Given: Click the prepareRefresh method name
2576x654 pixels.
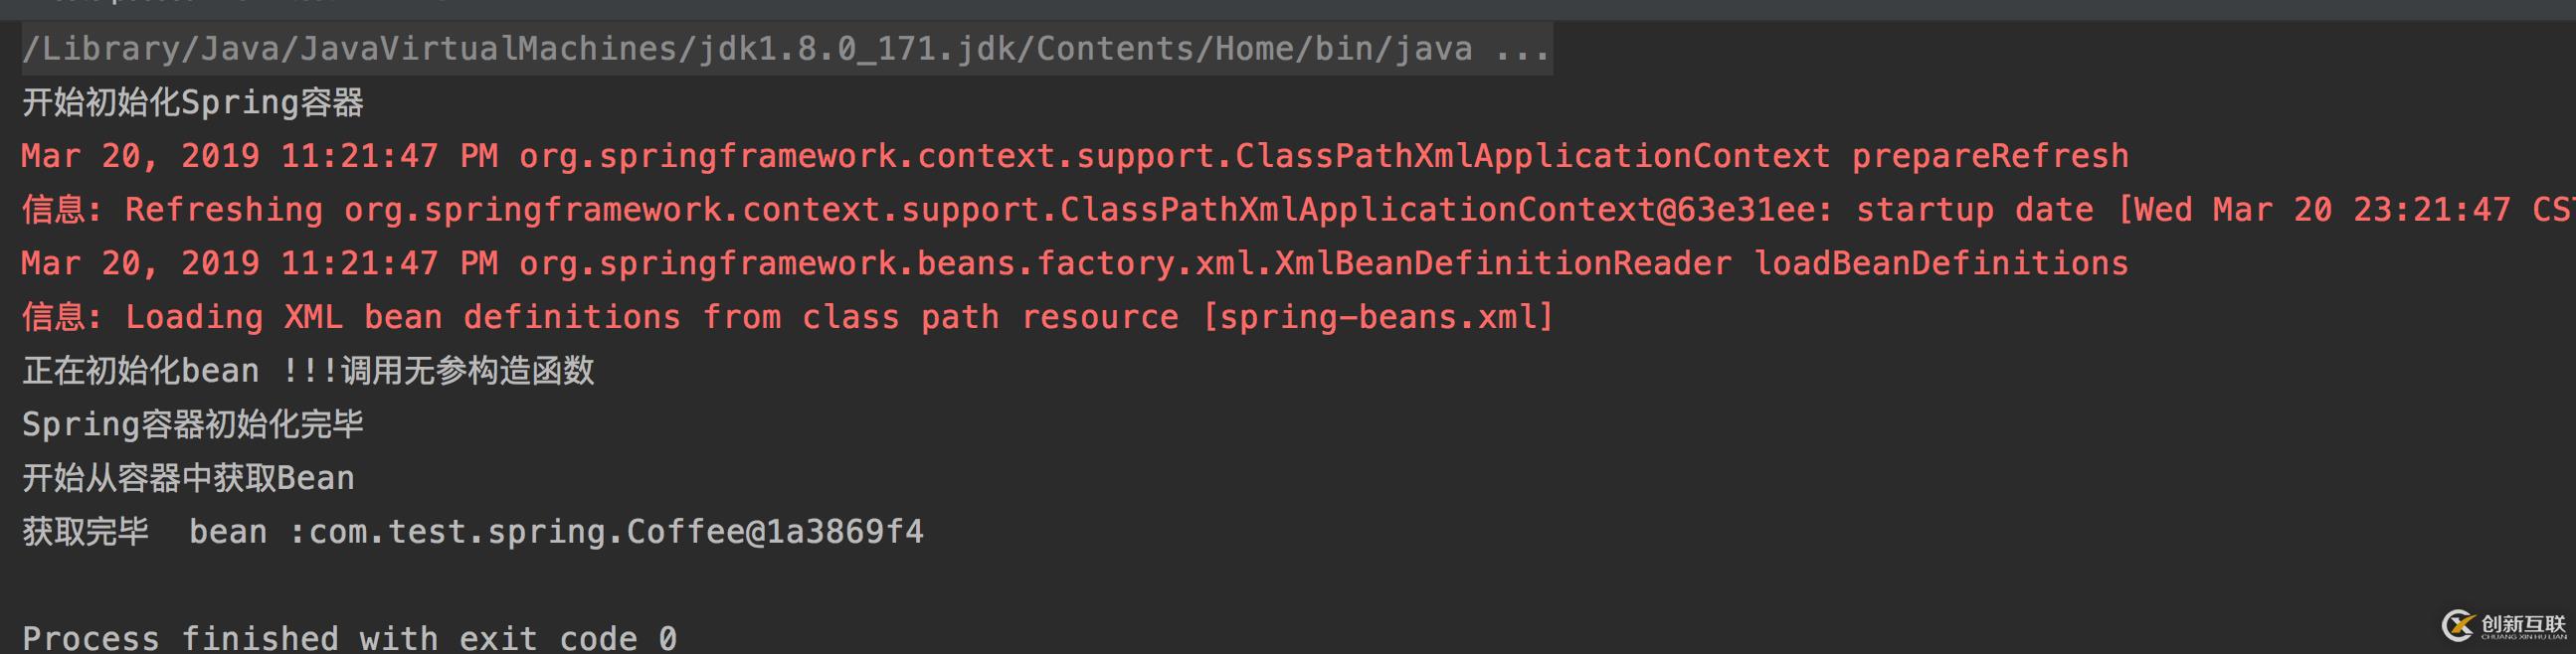Looking at the screenshot, I should pyautogui.click(x=1990, y=157).
